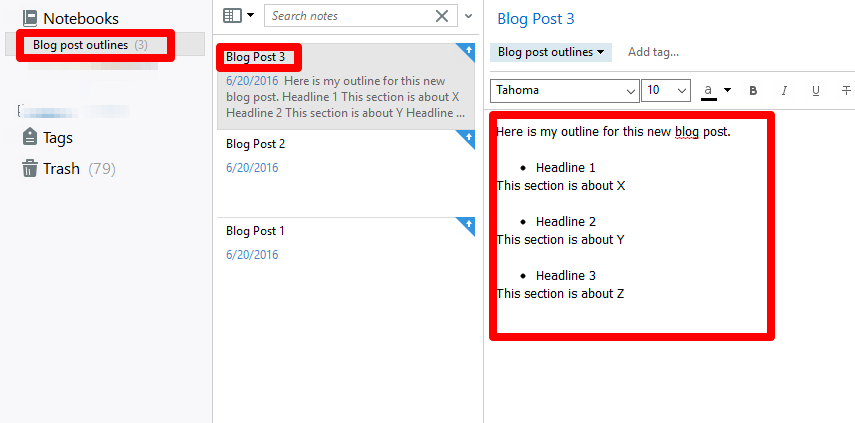Toggle strikethrough formatting

846,91
